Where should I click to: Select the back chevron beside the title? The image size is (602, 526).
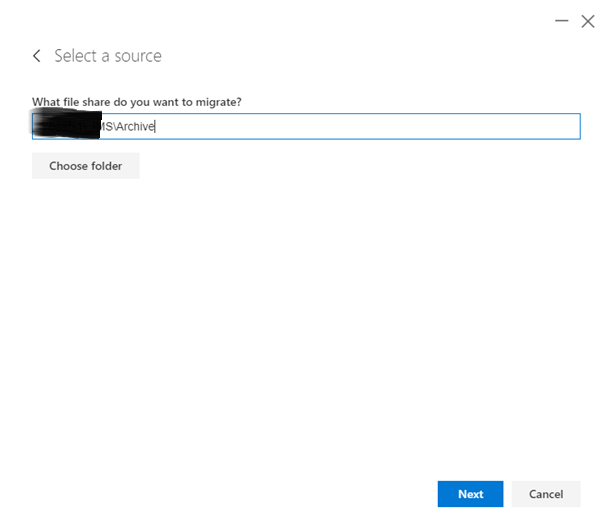[37, 56]
